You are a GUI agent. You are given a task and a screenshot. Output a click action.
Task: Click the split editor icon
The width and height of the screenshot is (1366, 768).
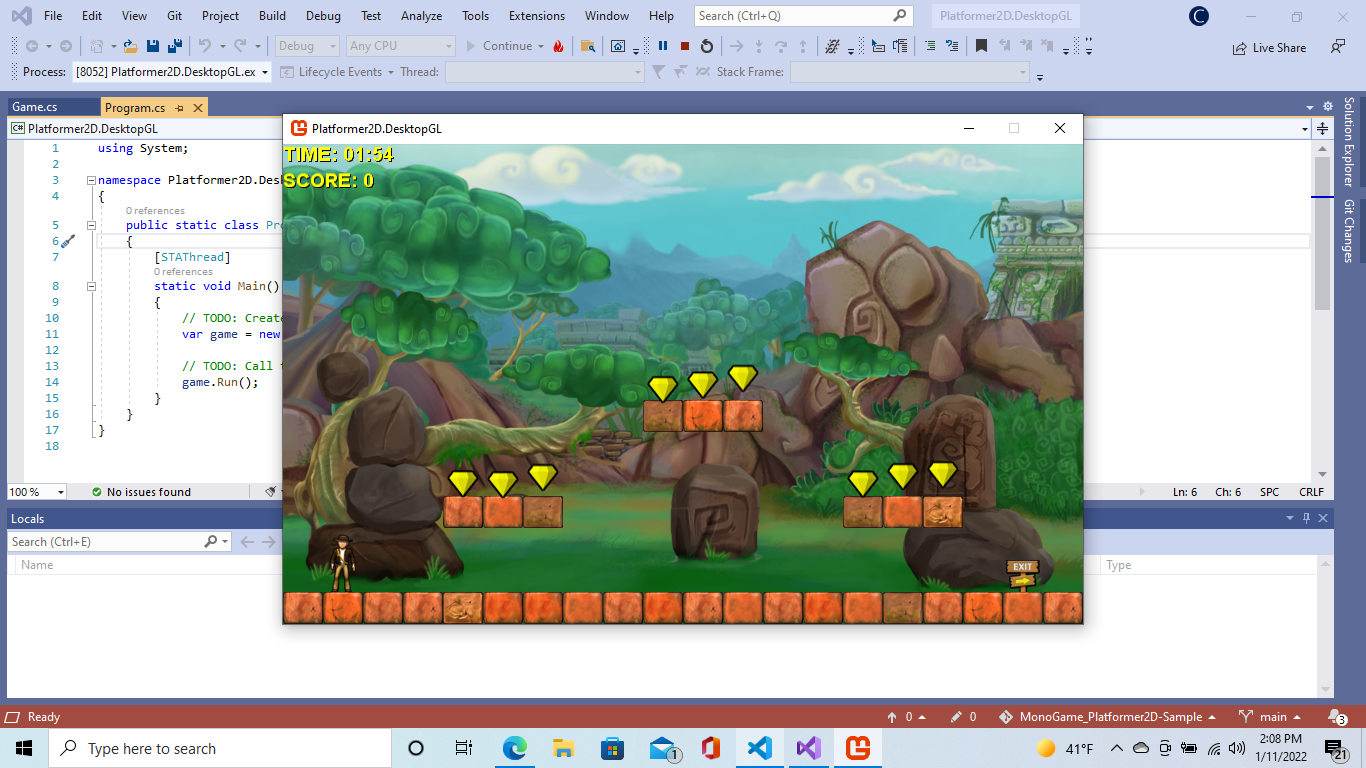(x=1322, y=129)
